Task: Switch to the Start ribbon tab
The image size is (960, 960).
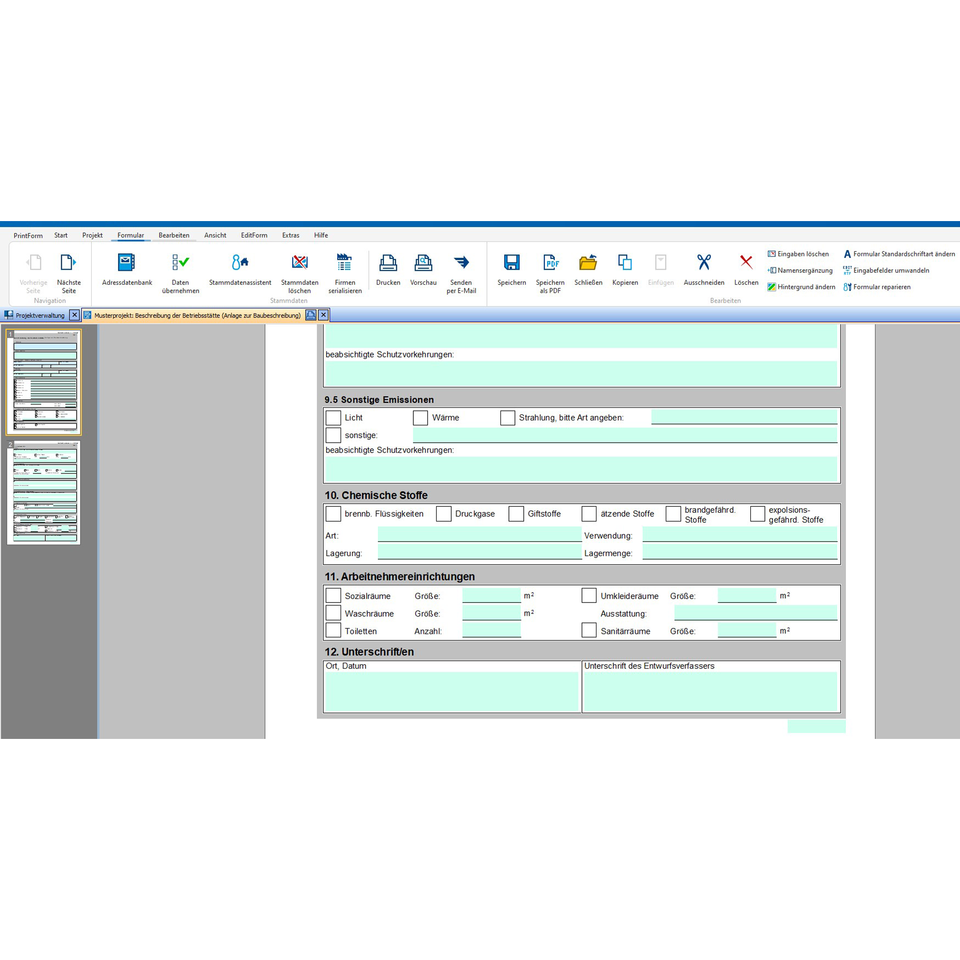Action: (61, 235)
